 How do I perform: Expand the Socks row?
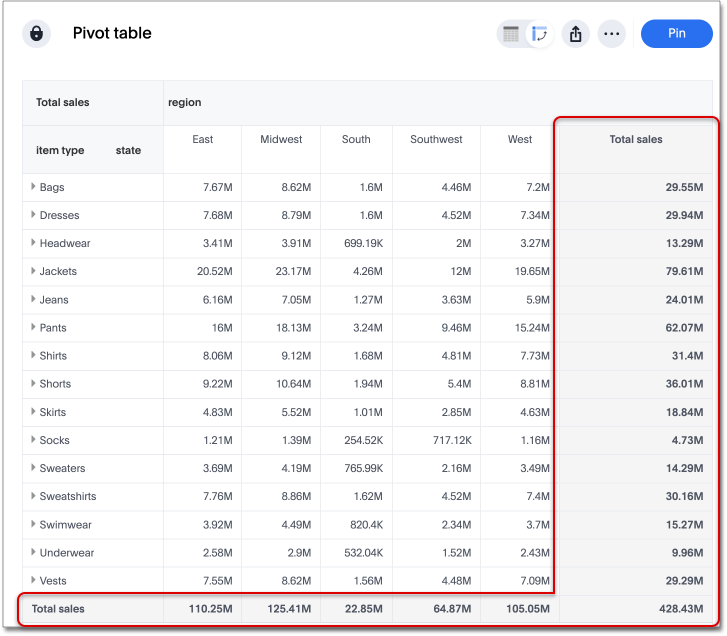point(33,440)
